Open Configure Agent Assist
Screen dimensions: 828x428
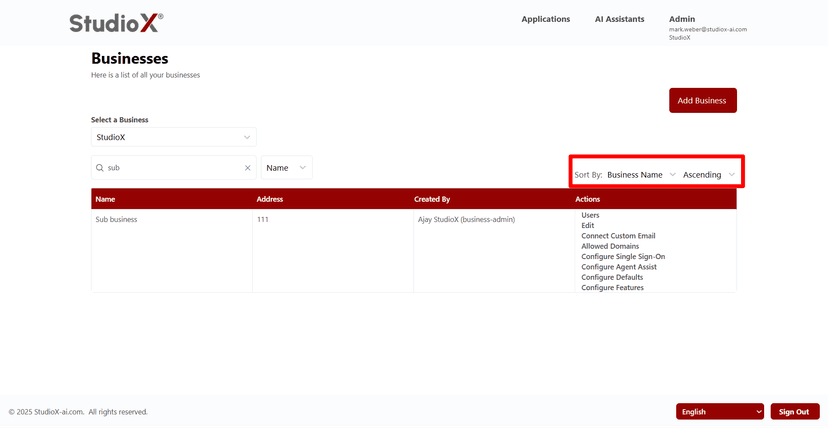coord(620,267)
